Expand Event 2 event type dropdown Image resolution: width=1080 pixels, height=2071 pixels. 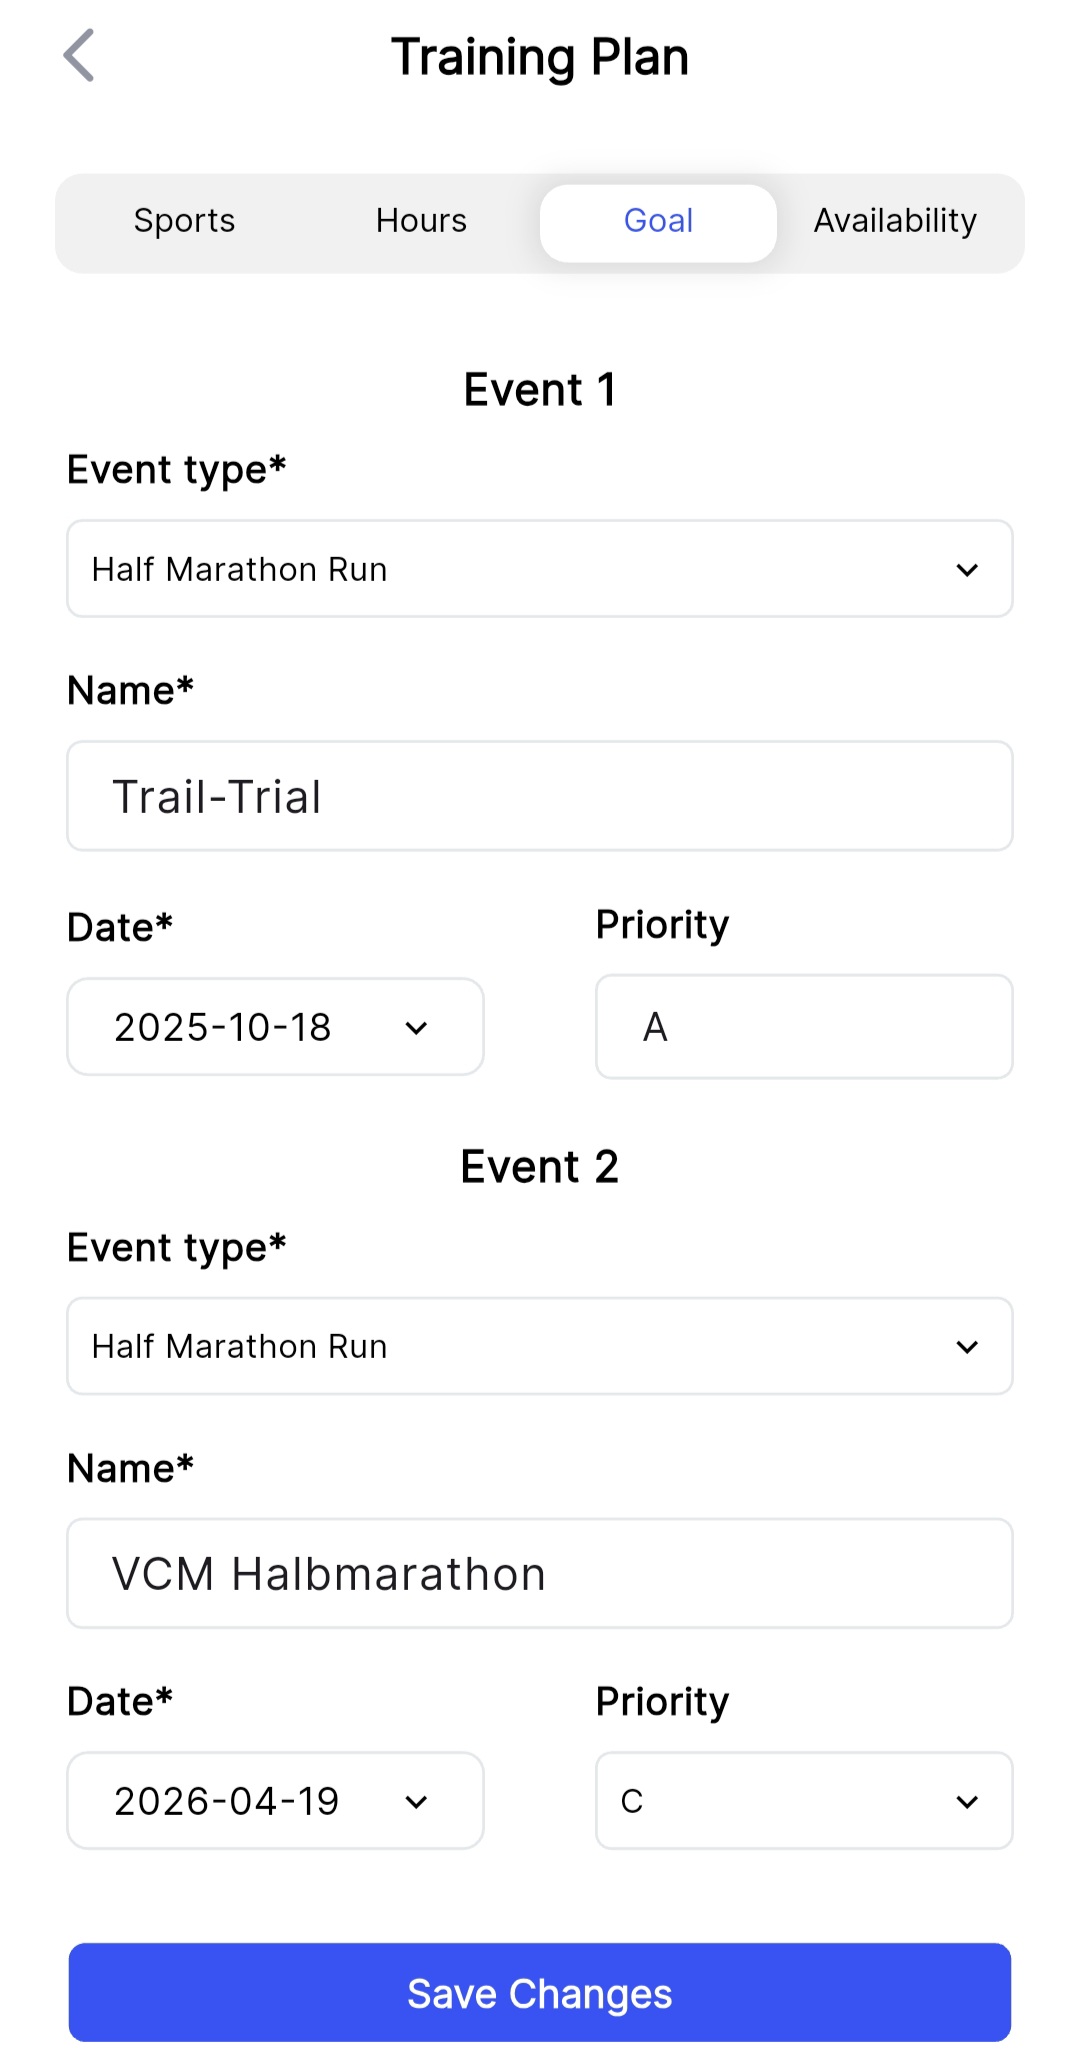[x=539, y=1346]
